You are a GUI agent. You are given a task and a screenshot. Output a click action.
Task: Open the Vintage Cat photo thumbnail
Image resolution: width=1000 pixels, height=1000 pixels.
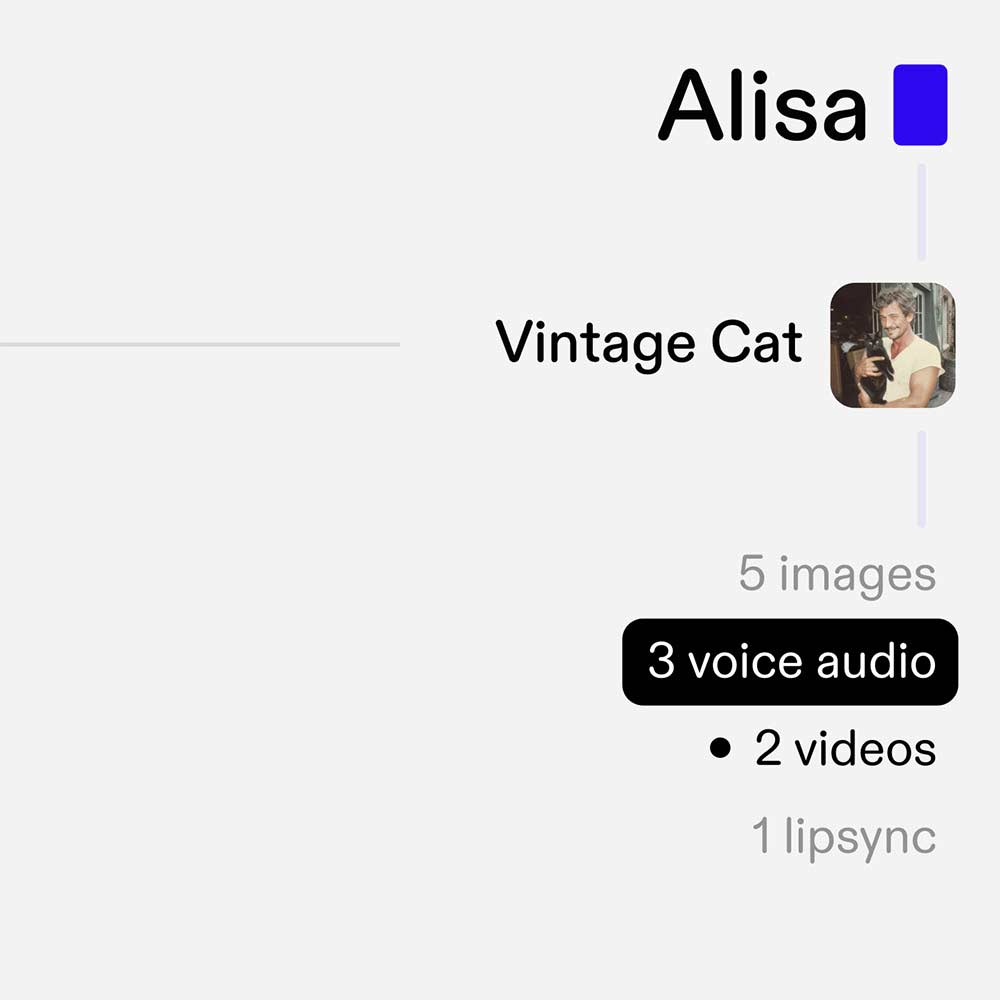(892, 345)
